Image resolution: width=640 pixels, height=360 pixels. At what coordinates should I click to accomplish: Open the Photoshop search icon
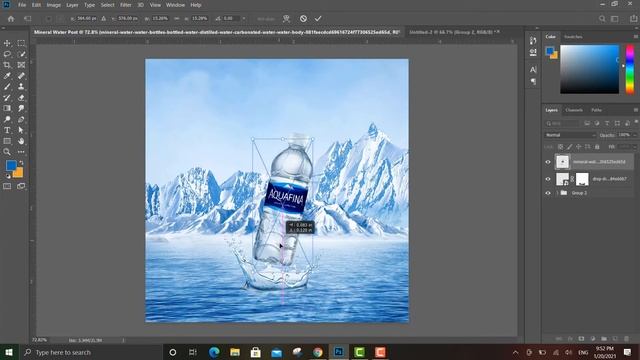(602, 18)
